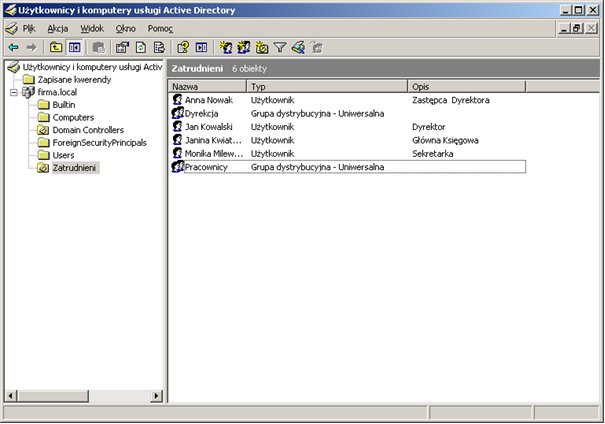605x424 pixels.
Task: Select the Builtin container
Action: 64,105
